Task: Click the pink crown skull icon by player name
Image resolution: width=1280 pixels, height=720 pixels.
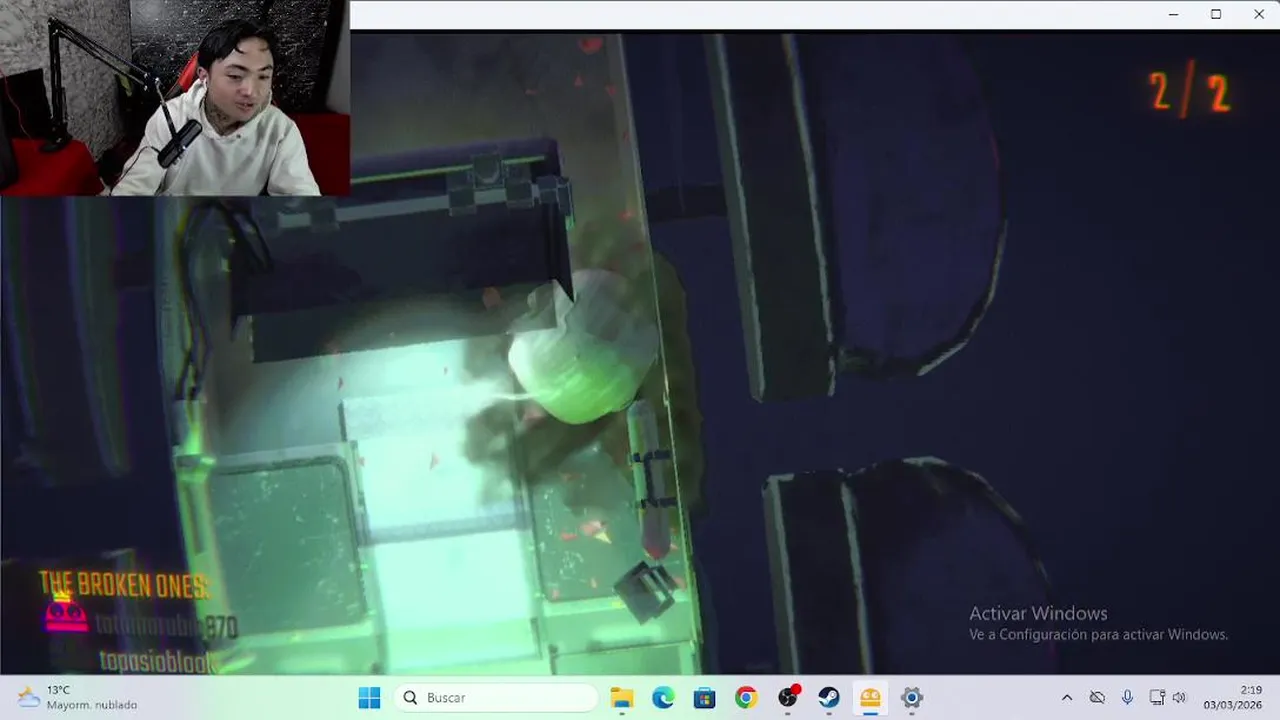Action: 66,615
